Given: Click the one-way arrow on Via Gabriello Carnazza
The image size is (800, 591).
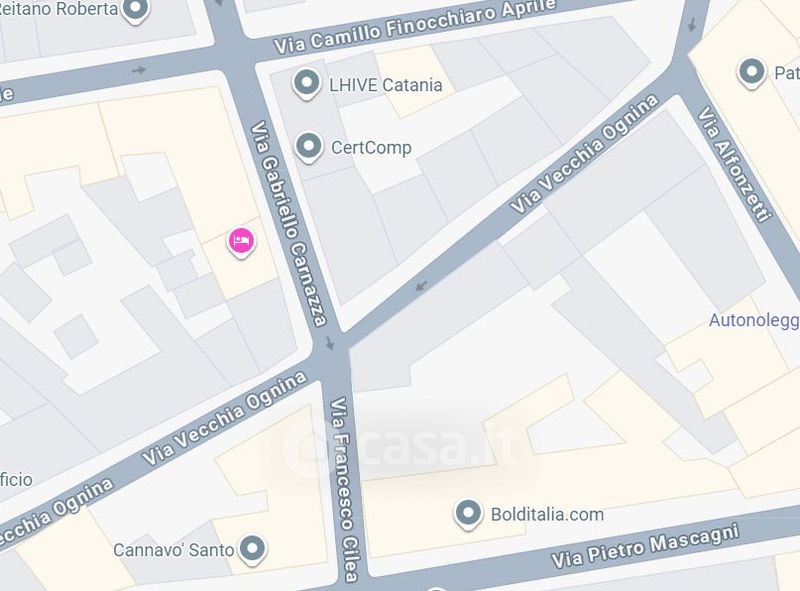Looking at the screenshot, I should (x=330, y=343).
